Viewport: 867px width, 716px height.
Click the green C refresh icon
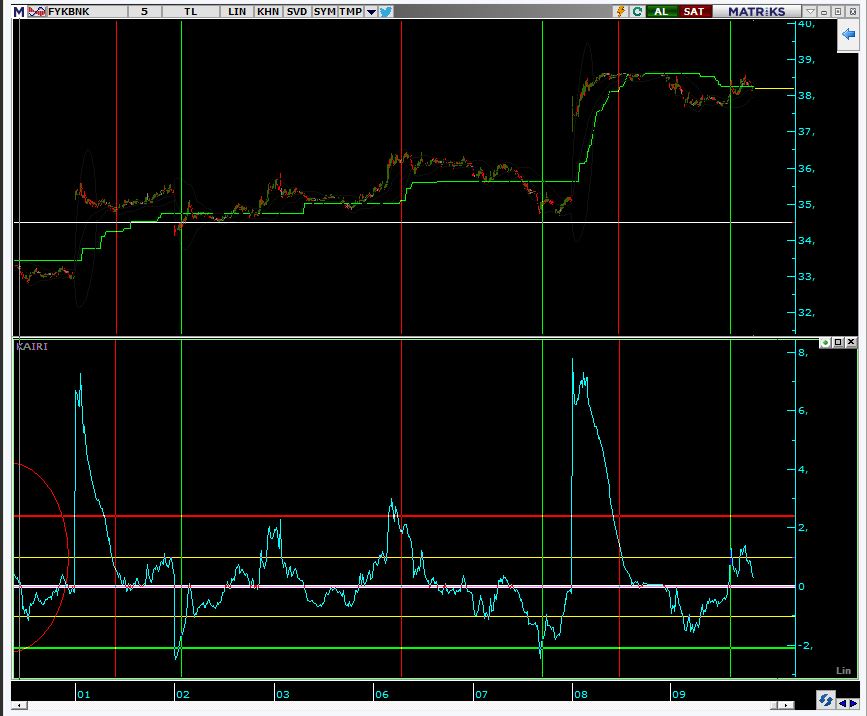point(637,11)
